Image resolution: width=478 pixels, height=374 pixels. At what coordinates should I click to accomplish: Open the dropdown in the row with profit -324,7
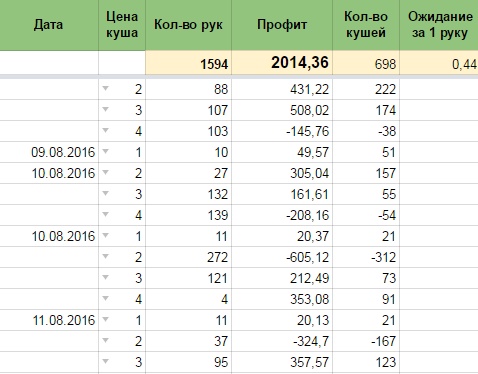(106, 340)
